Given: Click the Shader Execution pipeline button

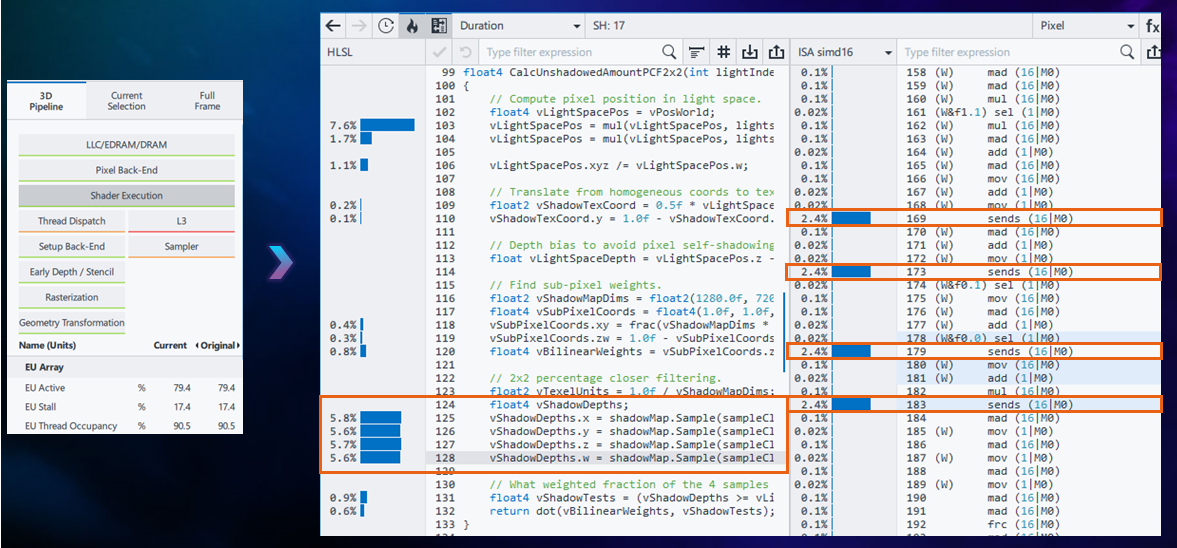Looking at the screenshot, I should pyautogui.click(x=126, y=196).
